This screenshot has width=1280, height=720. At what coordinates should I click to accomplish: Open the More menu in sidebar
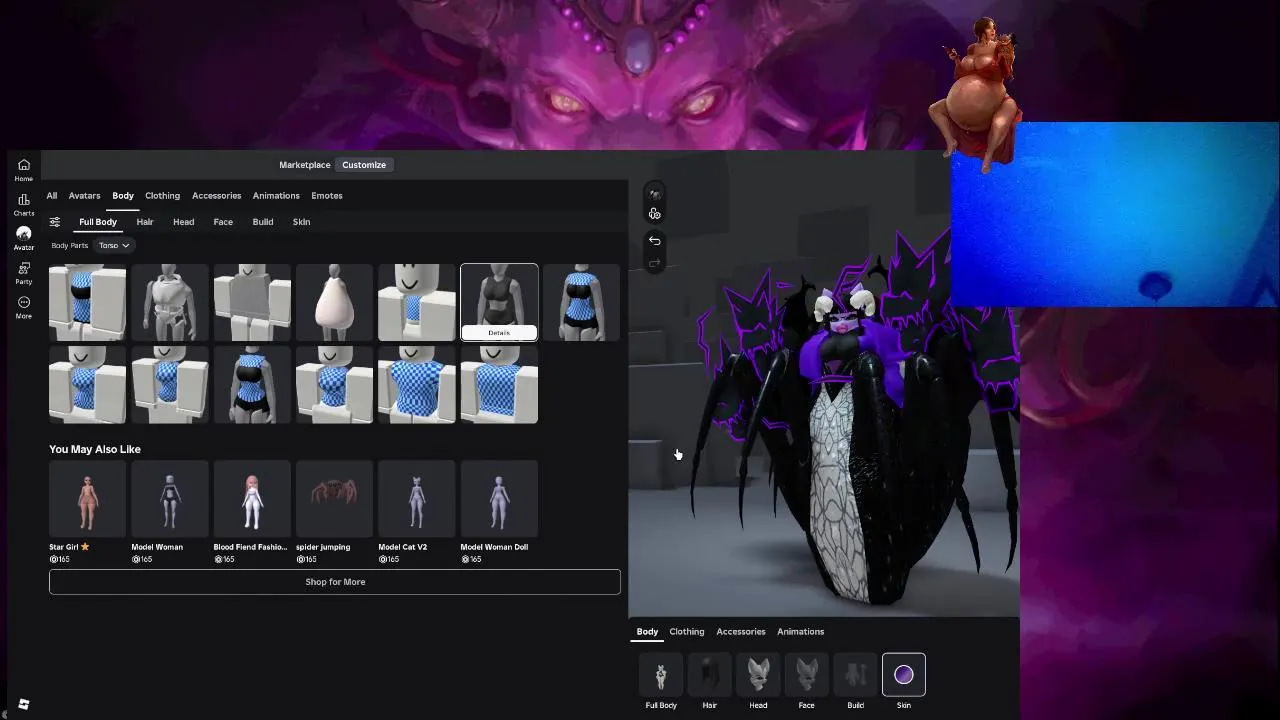(x=23, y=307)
